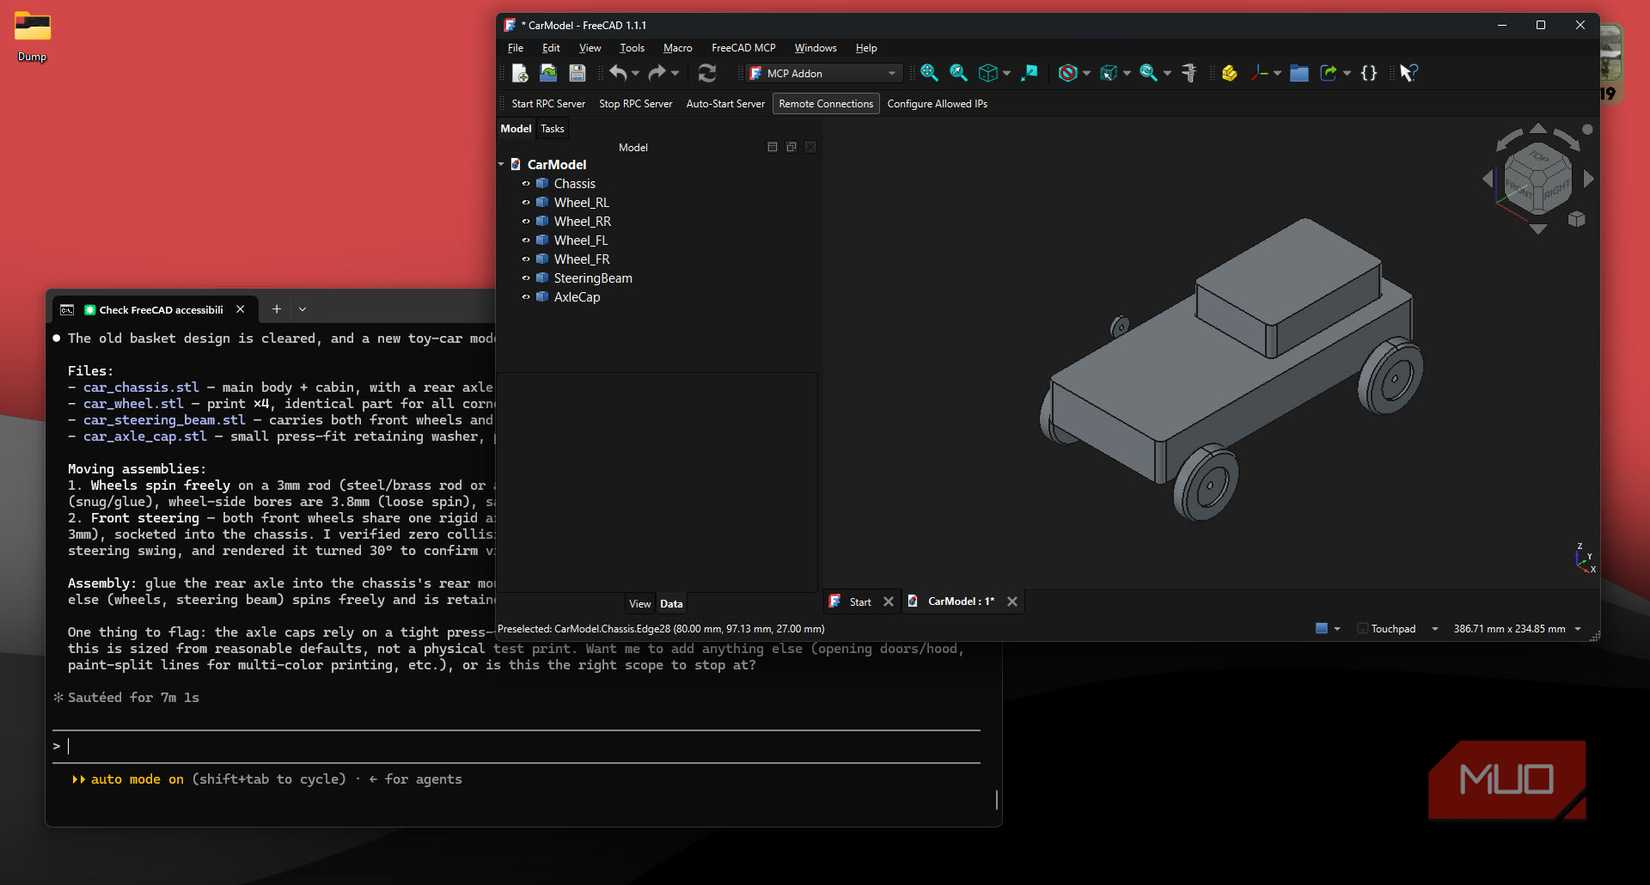1650x885 pixels.
Task: Switch to the Tasks tab
Action: [552, 129]
